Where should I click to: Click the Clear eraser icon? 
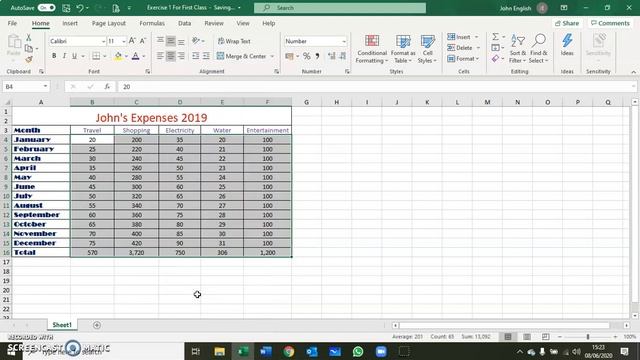tap(496, 59)
